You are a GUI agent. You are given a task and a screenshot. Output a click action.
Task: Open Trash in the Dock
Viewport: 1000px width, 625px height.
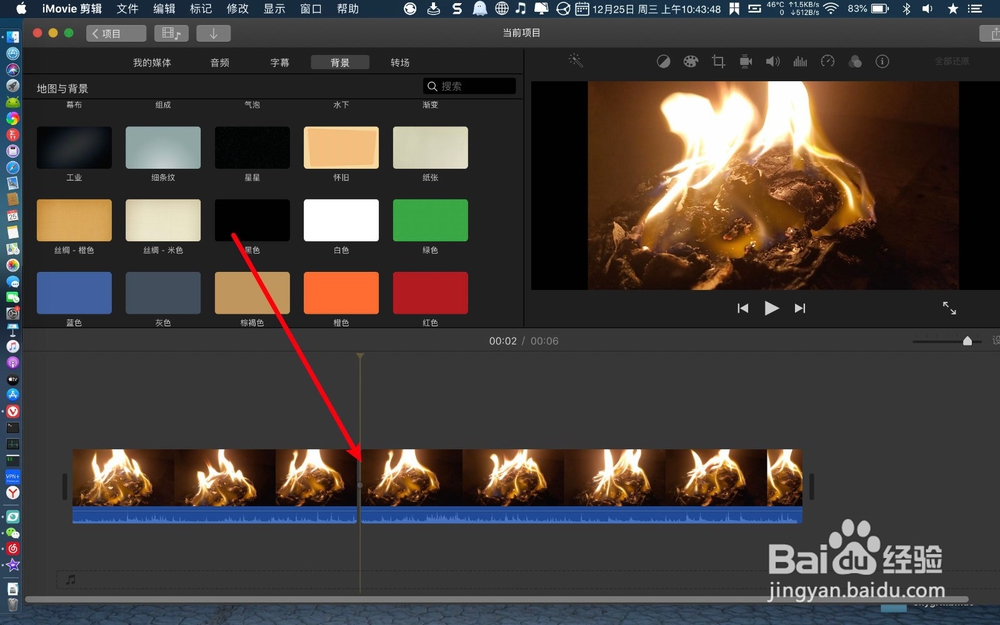tap(13, 605)
